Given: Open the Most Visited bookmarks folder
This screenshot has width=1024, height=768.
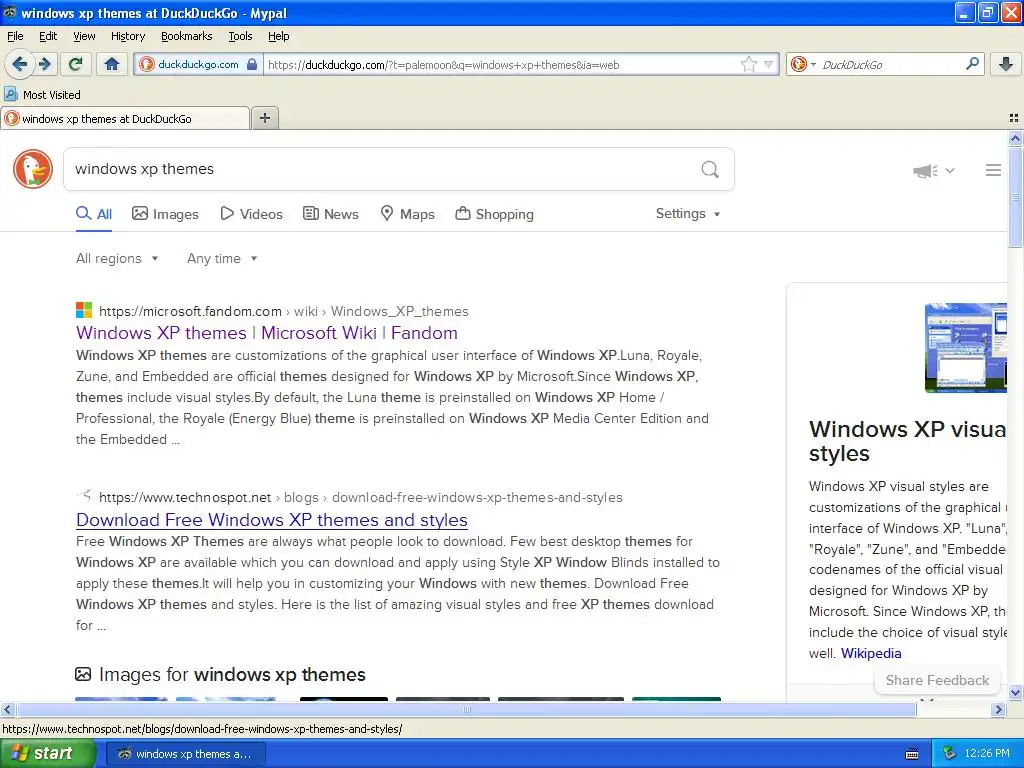Looking at the screenshot, I should coord(42,95).
